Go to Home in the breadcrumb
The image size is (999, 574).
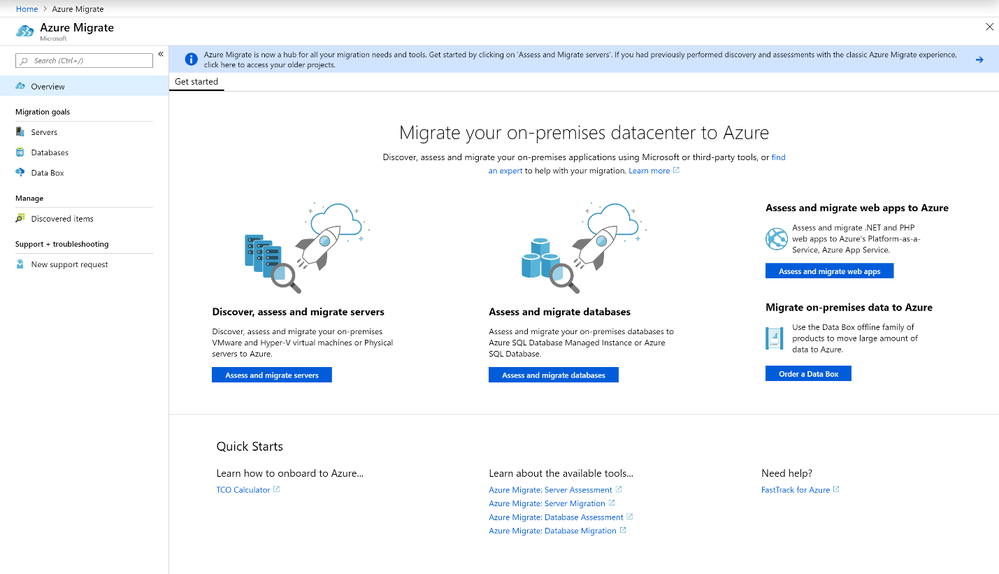27,9
